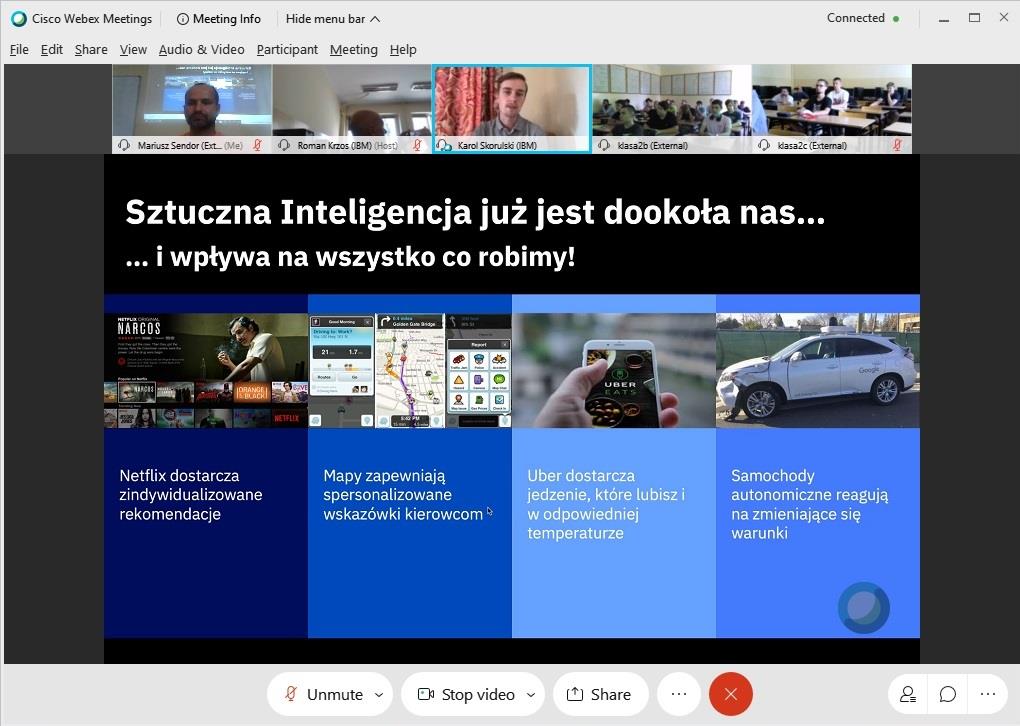
Task: Leave meeting with red X button
Action: click(731, 694)
